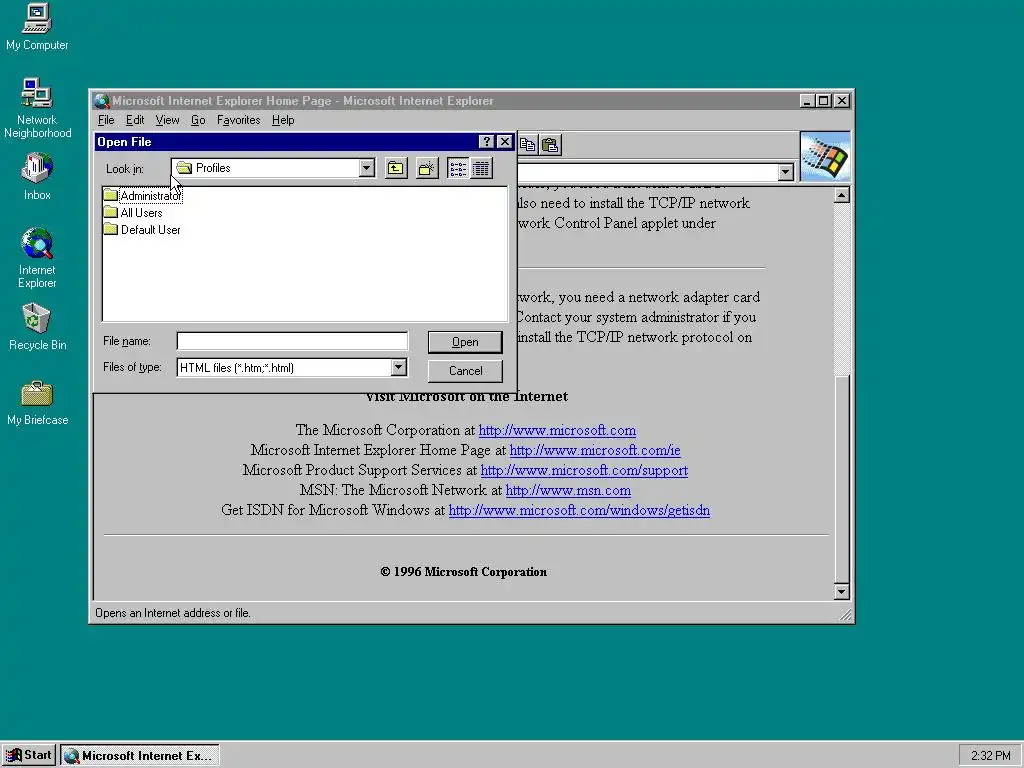Click the IE title bar icon
Viewport: 1024px width, 768px height.
click(101, 101)
